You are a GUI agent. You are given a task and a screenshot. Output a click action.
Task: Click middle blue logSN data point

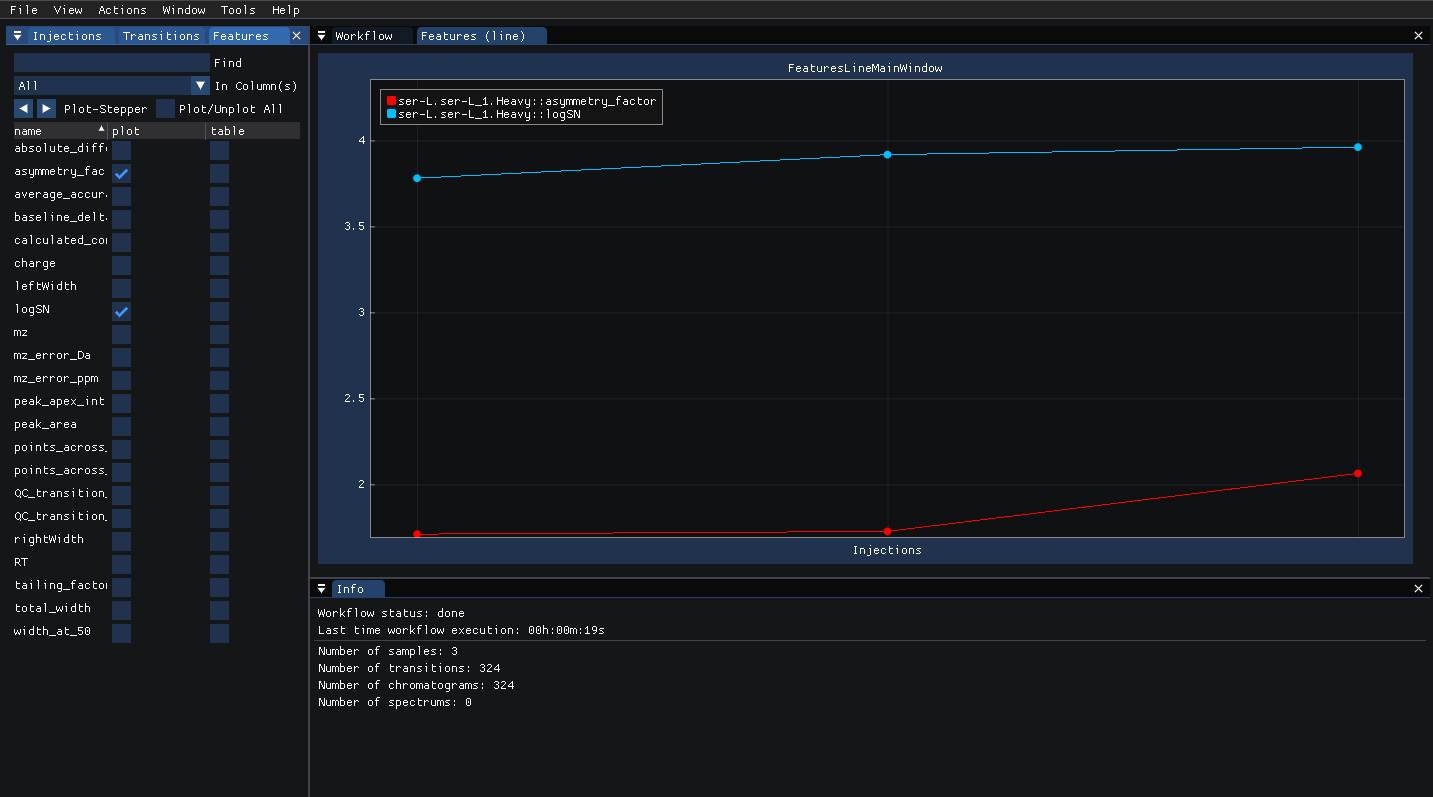(x=887, y=154)
